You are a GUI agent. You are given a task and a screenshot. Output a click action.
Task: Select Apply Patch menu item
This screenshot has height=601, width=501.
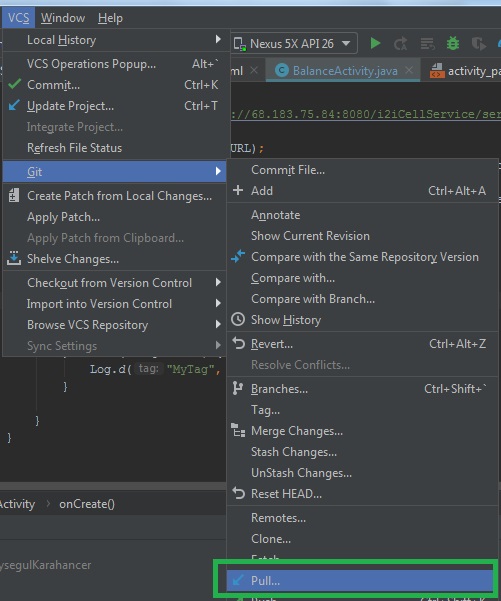click(x=116, y=217)
